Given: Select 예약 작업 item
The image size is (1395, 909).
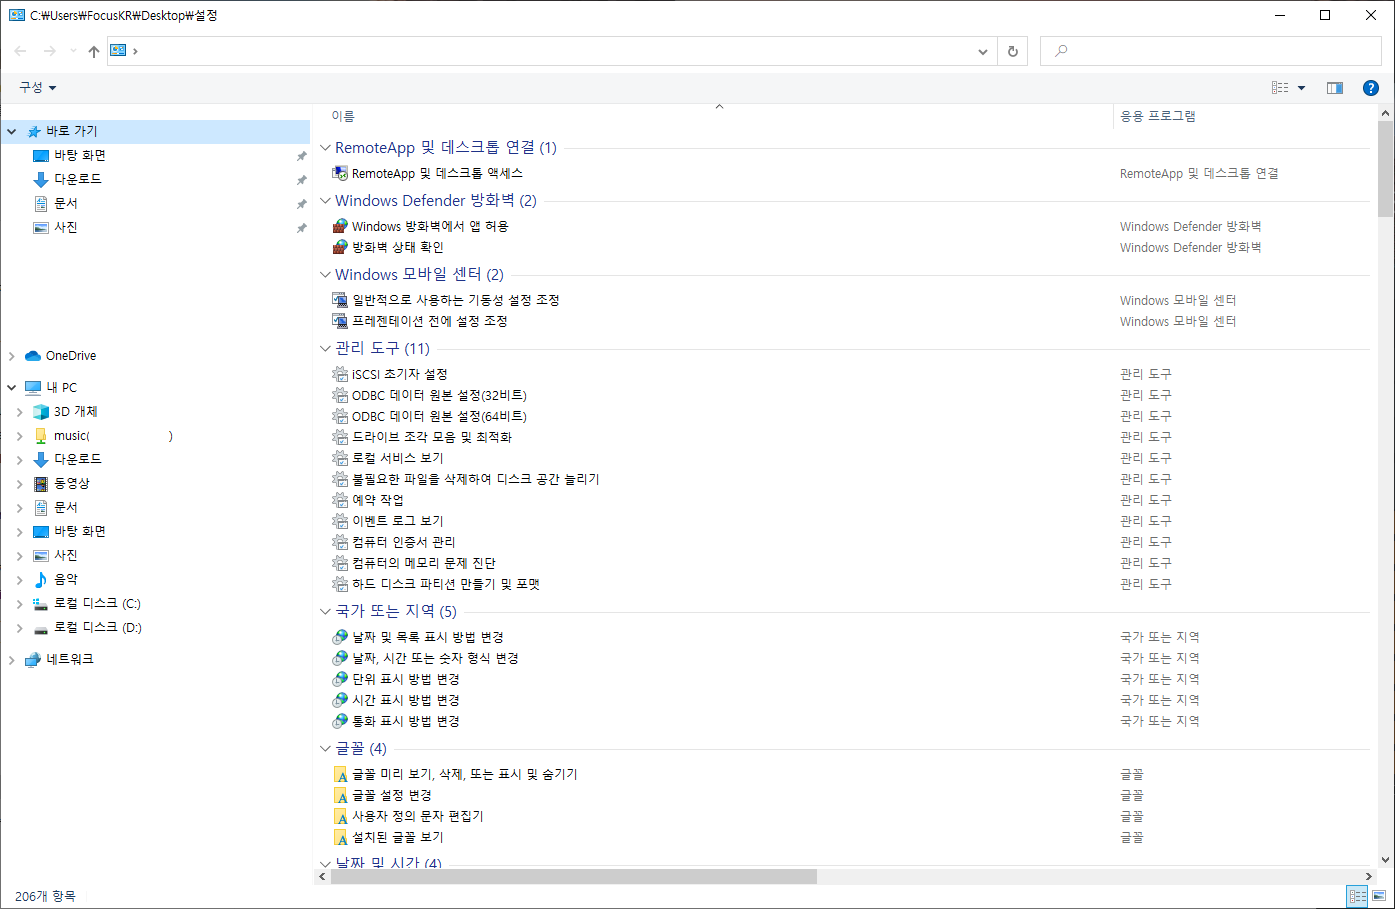Looking at the screenshot, I should 378,500.
